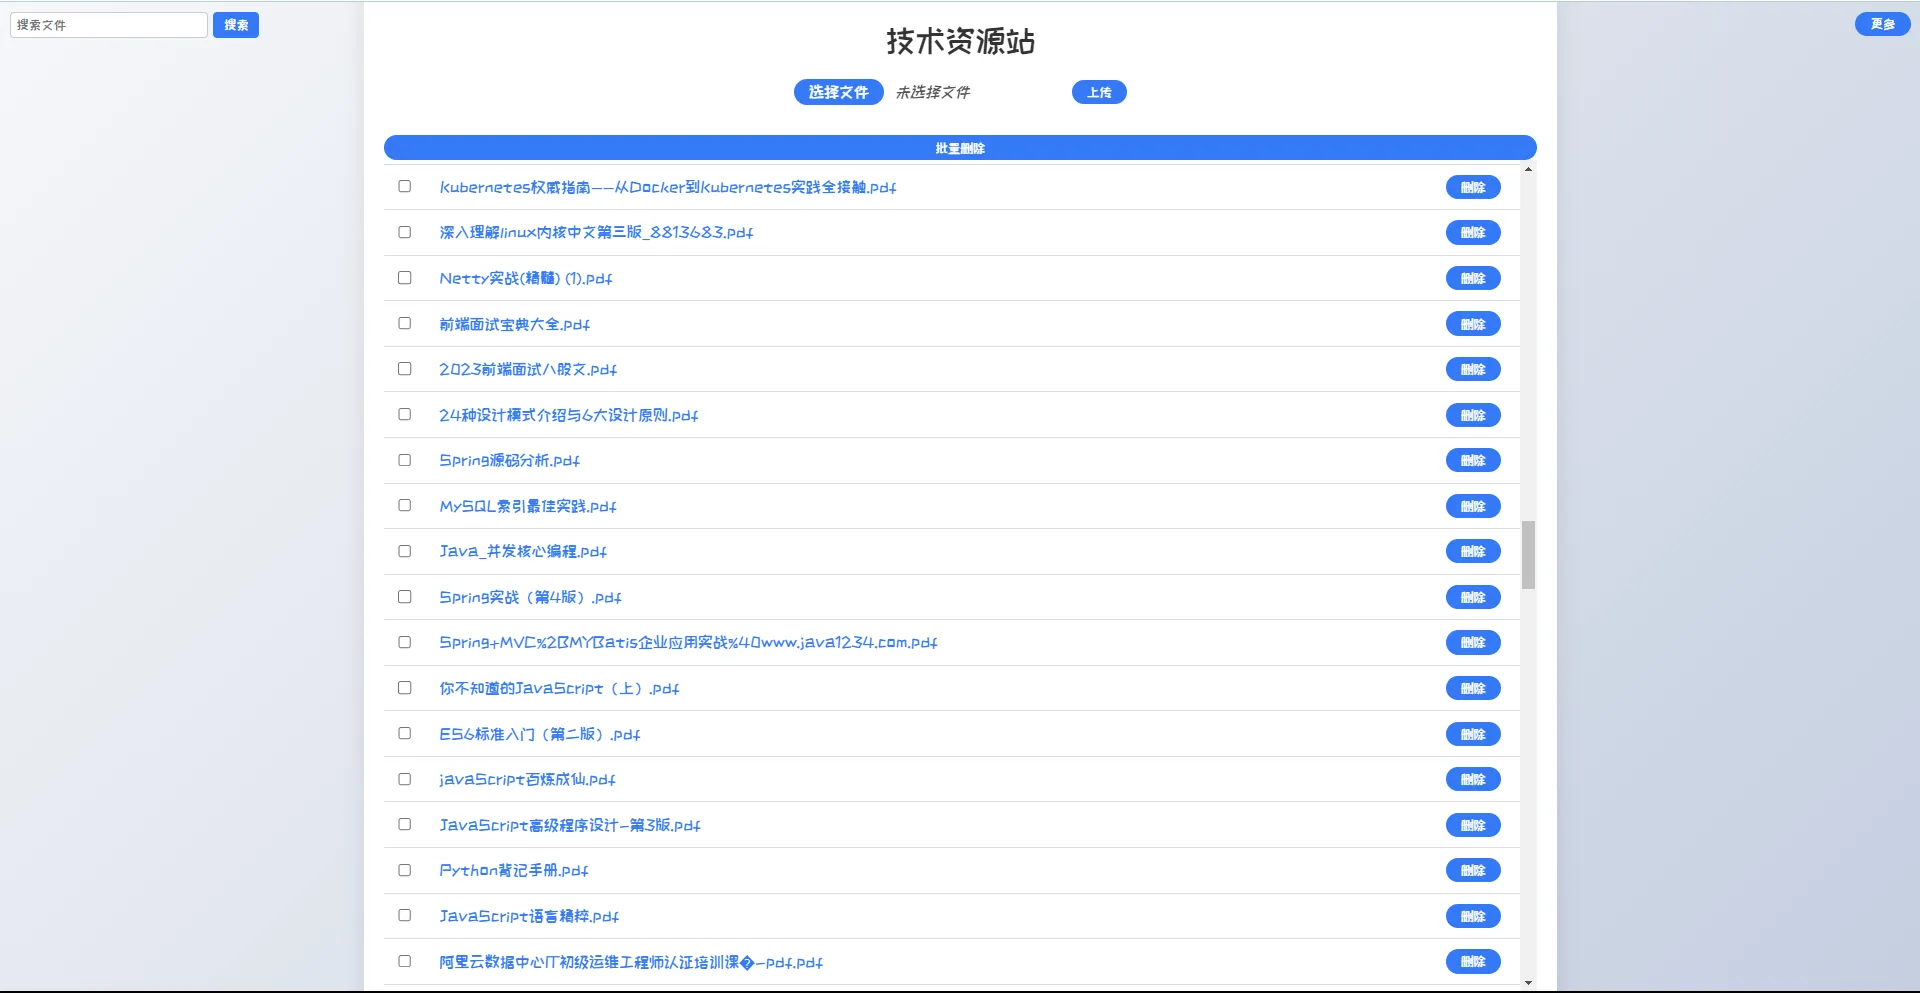Enable the checkbox for MySQL索引最佳实践.pdf
The height and width of the screenshot is (993, 1920).
405,505
